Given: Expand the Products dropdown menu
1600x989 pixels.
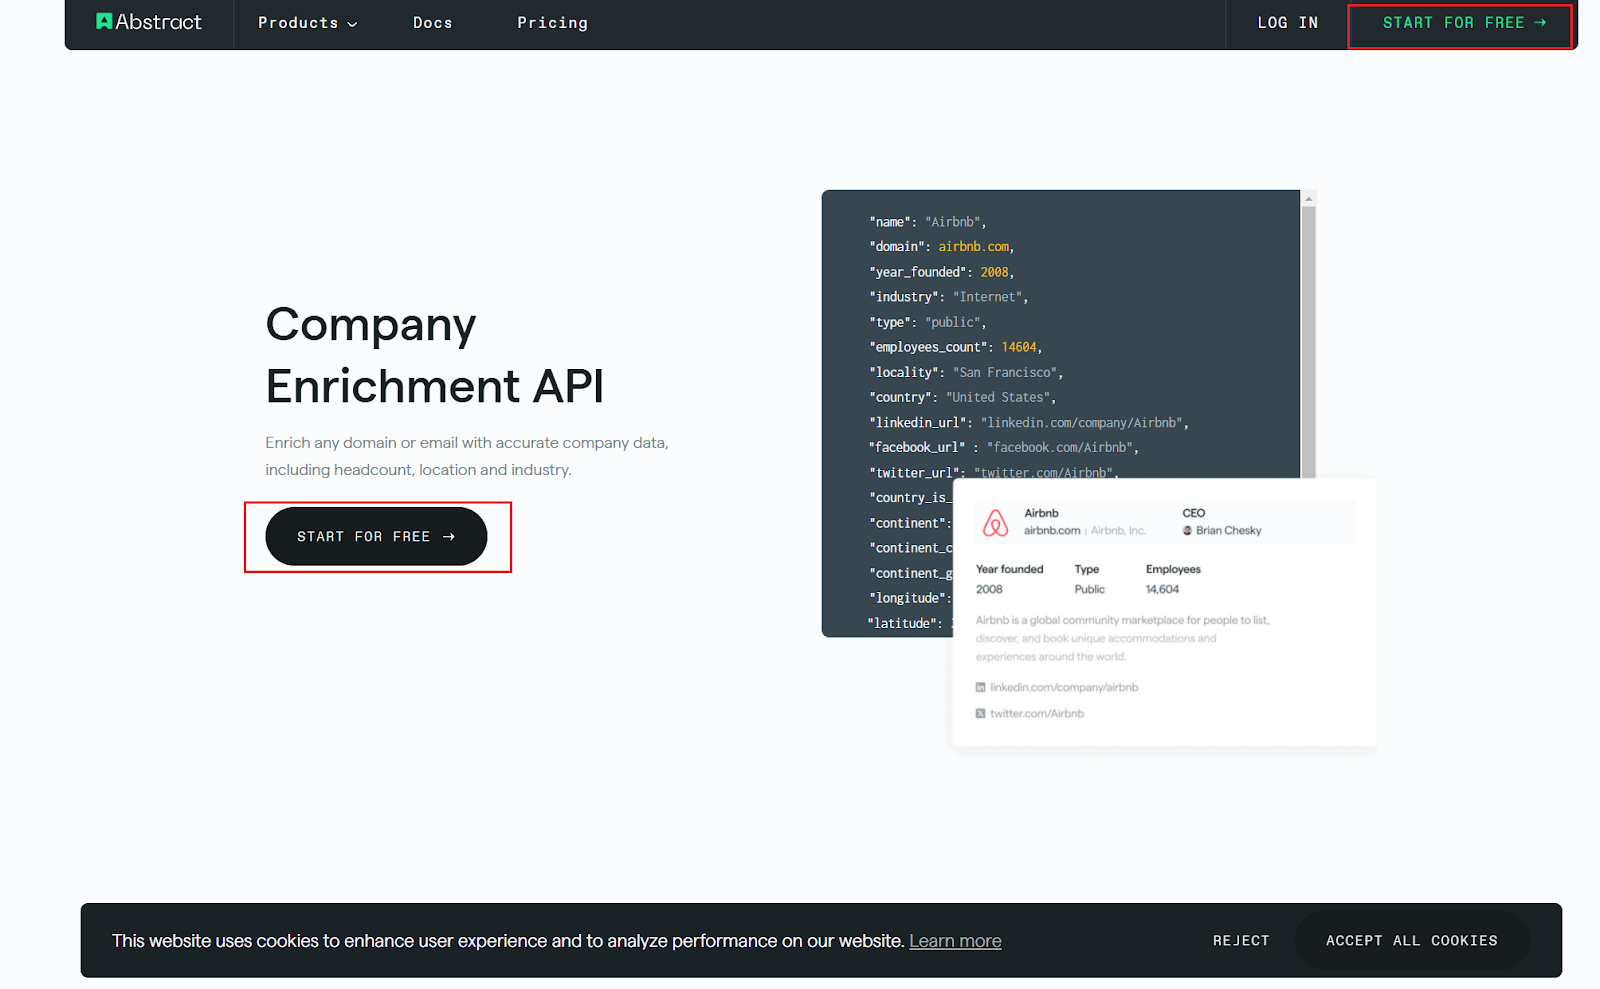Looking at the screenshot, I should coord(307,22).
